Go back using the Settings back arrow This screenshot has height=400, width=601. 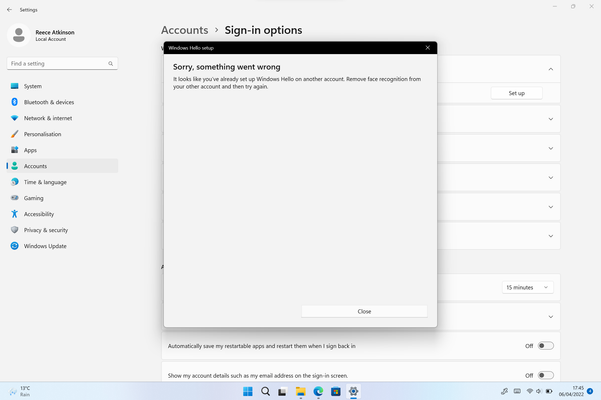10,10
